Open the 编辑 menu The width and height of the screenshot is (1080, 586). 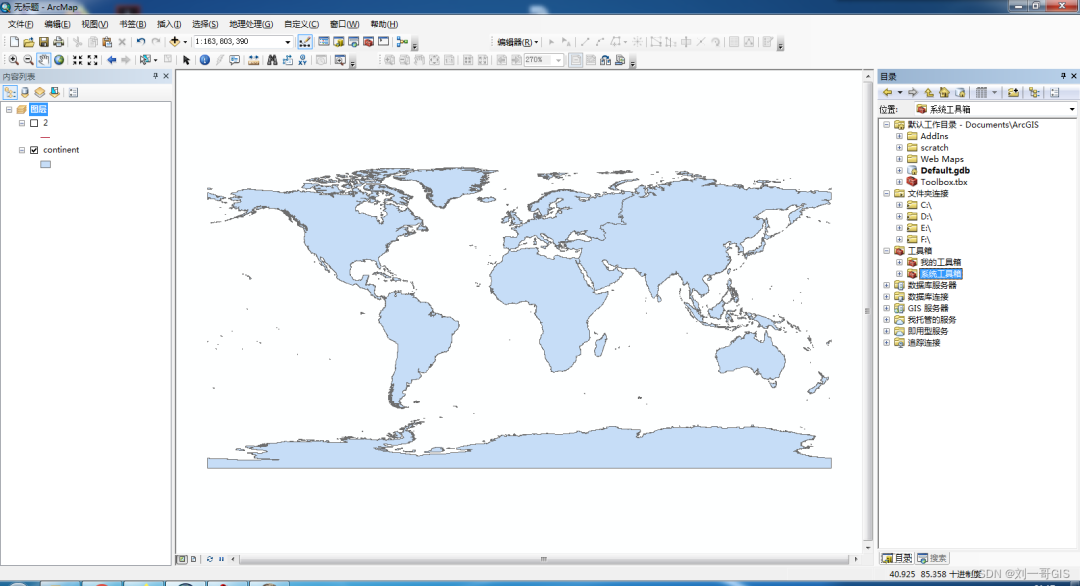[x=57, y=24]
